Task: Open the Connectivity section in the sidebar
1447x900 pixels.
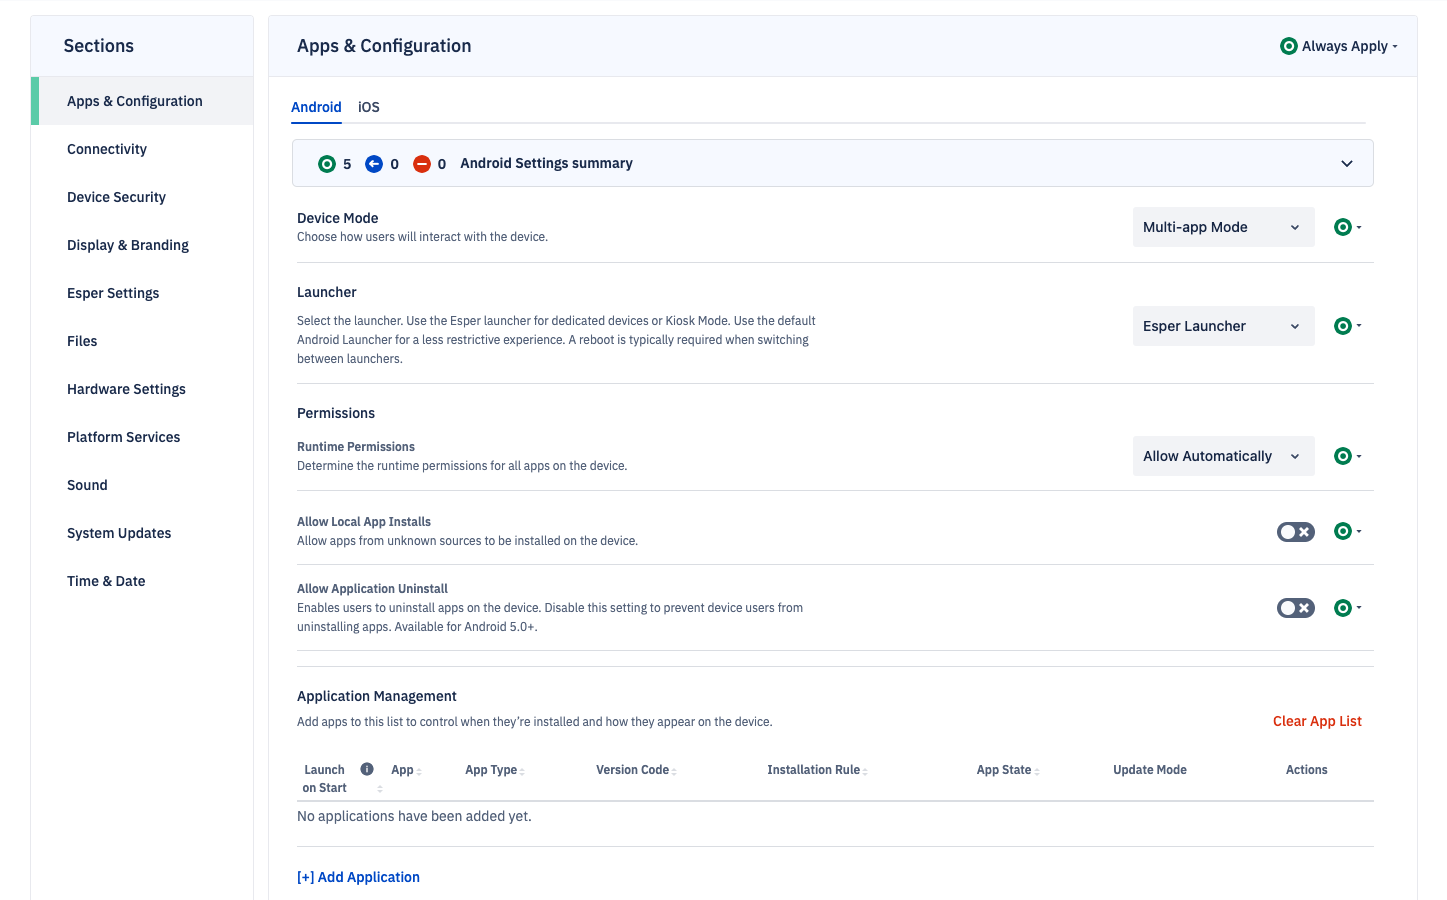Action: click(x=106, y=148)
